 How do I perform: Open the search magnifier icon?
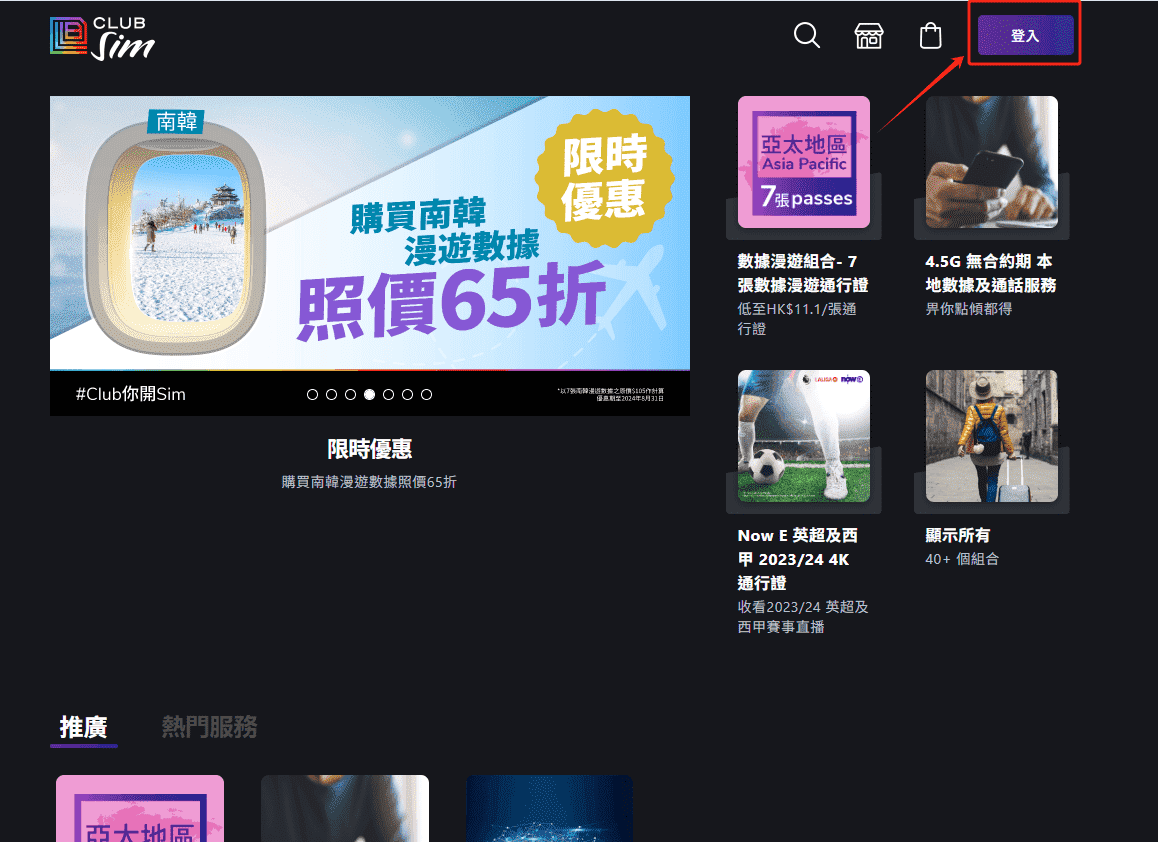(x=806, y=36)
